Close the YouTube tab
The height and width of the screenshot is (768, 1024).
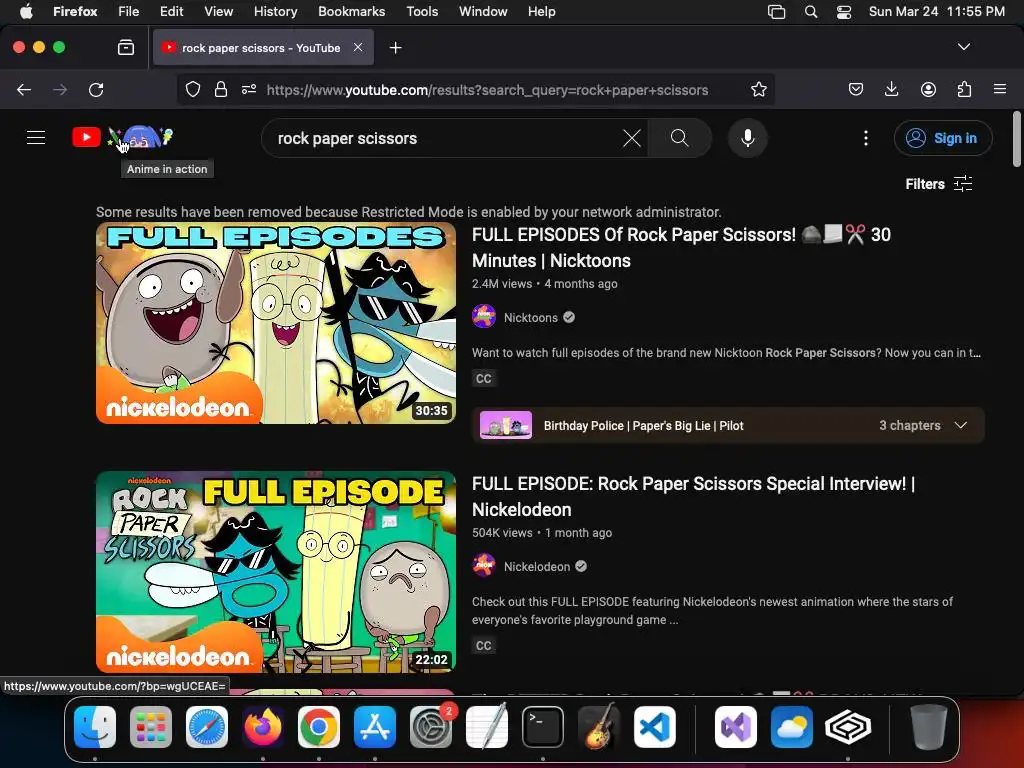pos(358,47)
